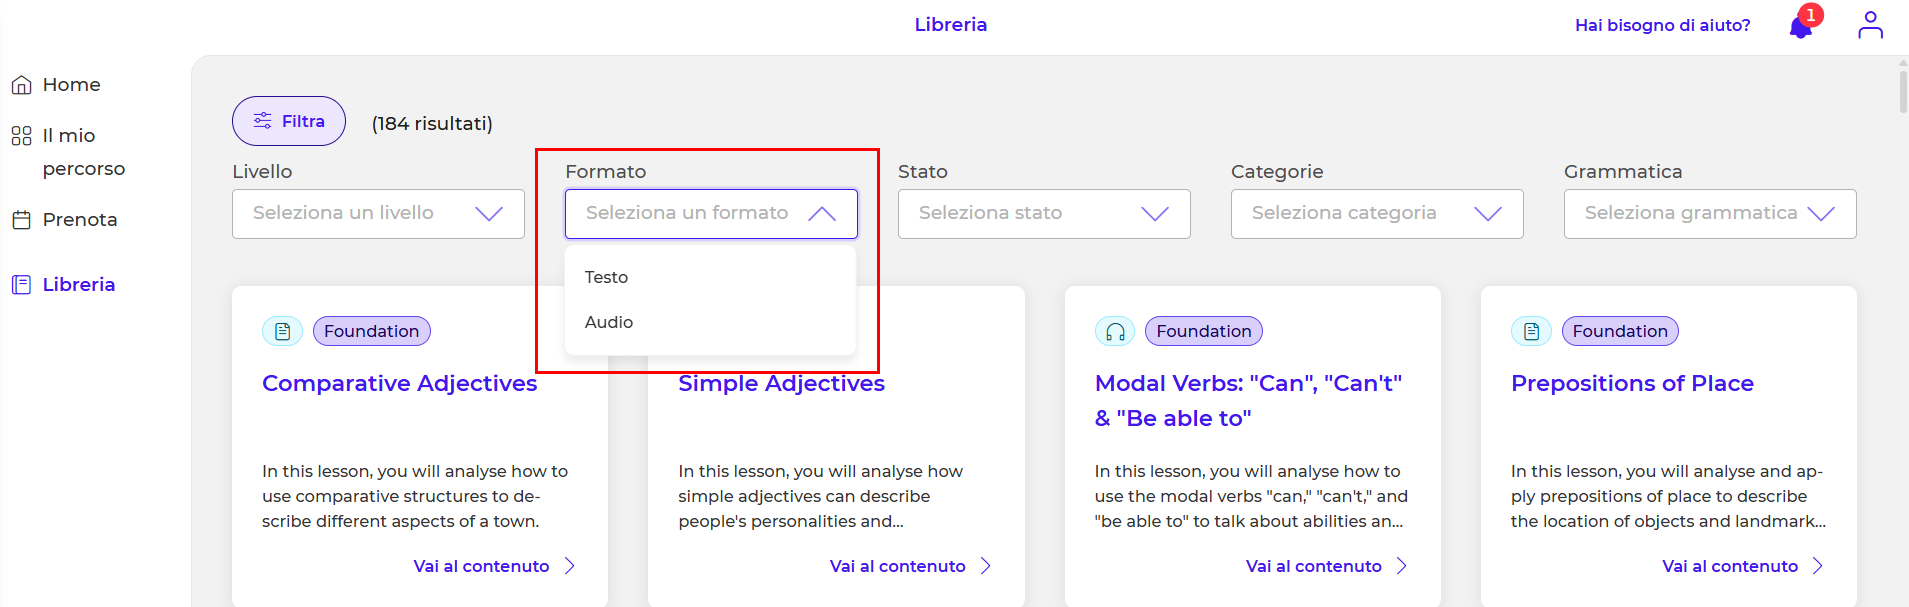Viewport: 1909px width, 607px height.
Task: Click the Prenota calendar icon
Action: [22, 220]
